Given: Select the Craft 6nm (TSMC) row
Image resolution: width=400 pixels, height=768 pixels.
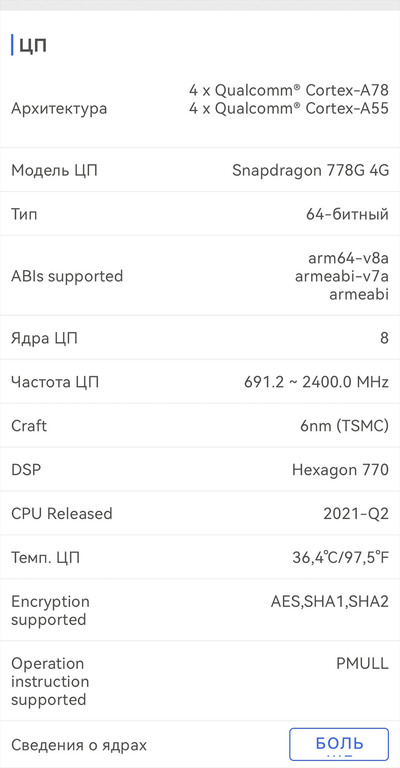Looking at the screenshot, I should [x=200, y=426].
